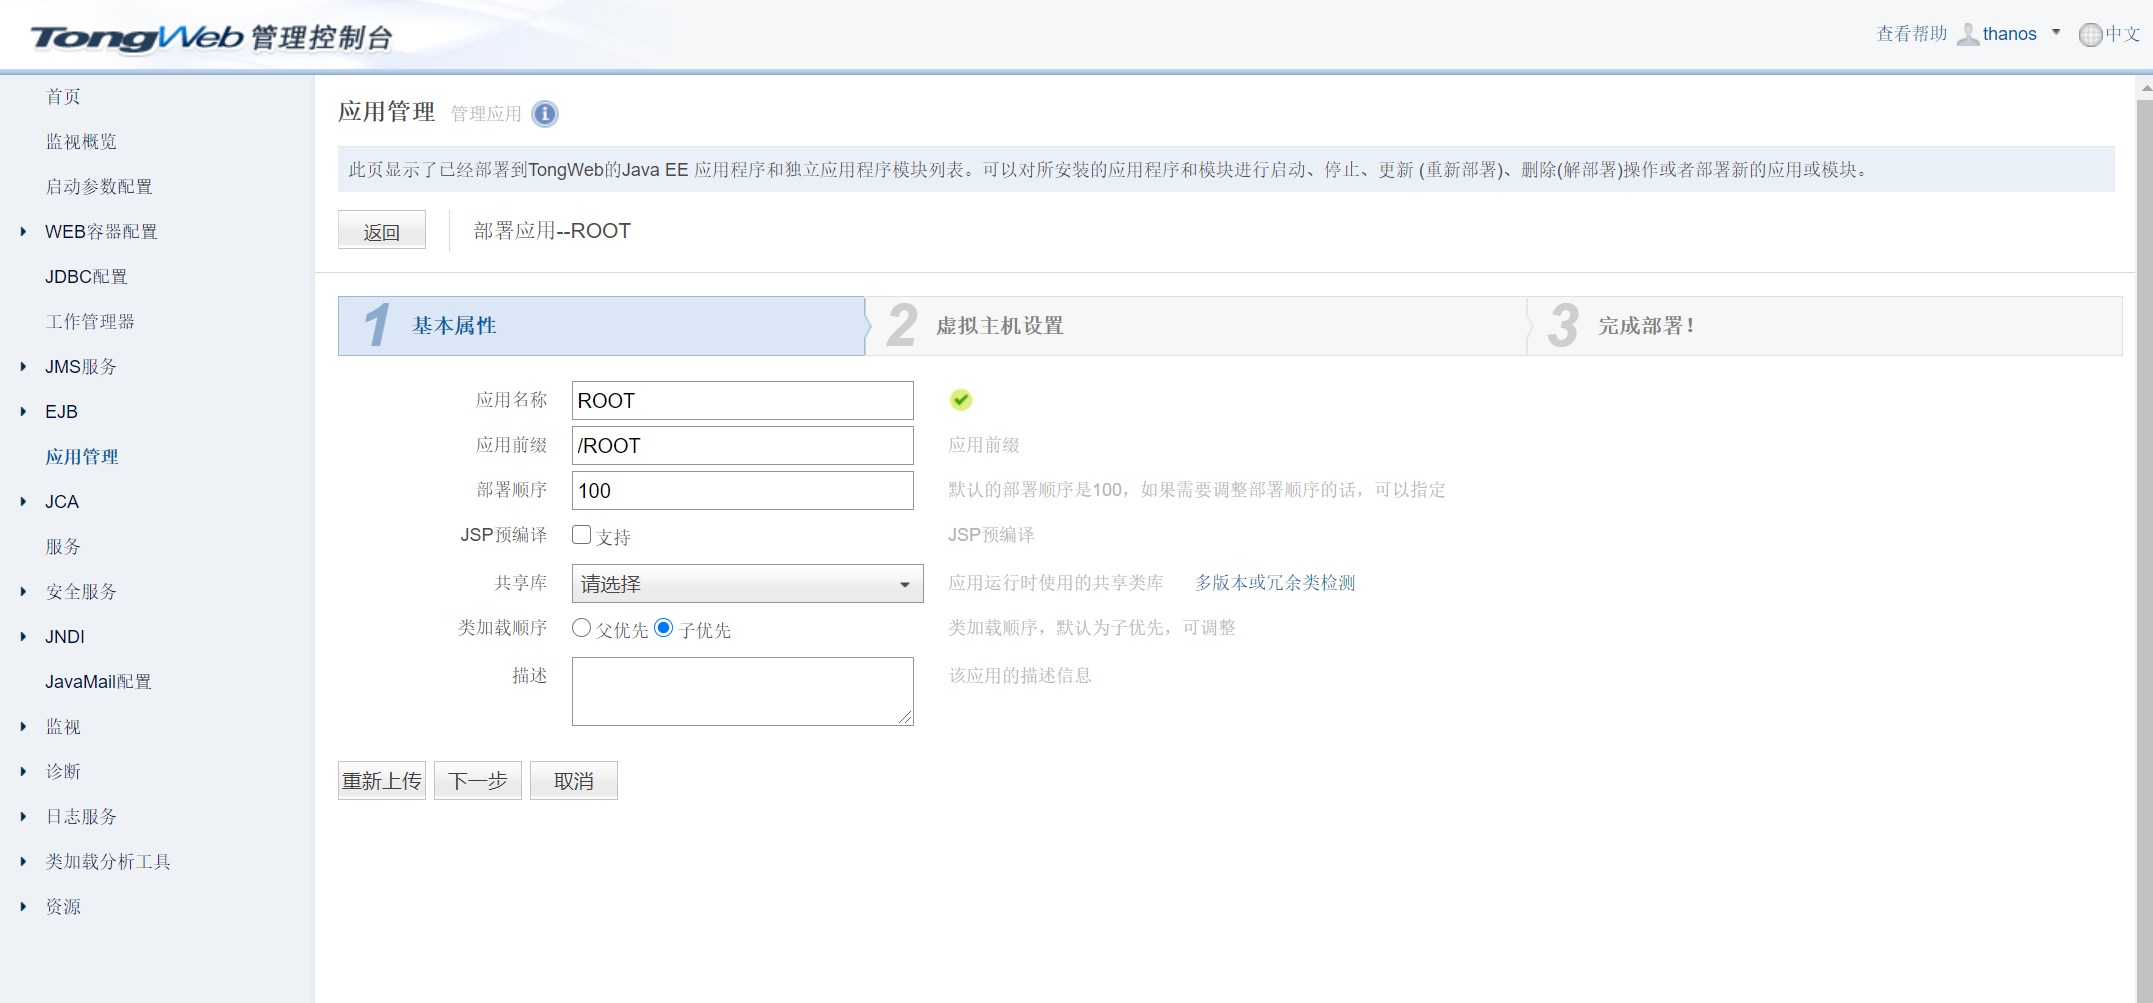This screenshot has height=1003, width=2153.
Task: Select the 子优先 class loading radio
Action: [x=663, y=628]
